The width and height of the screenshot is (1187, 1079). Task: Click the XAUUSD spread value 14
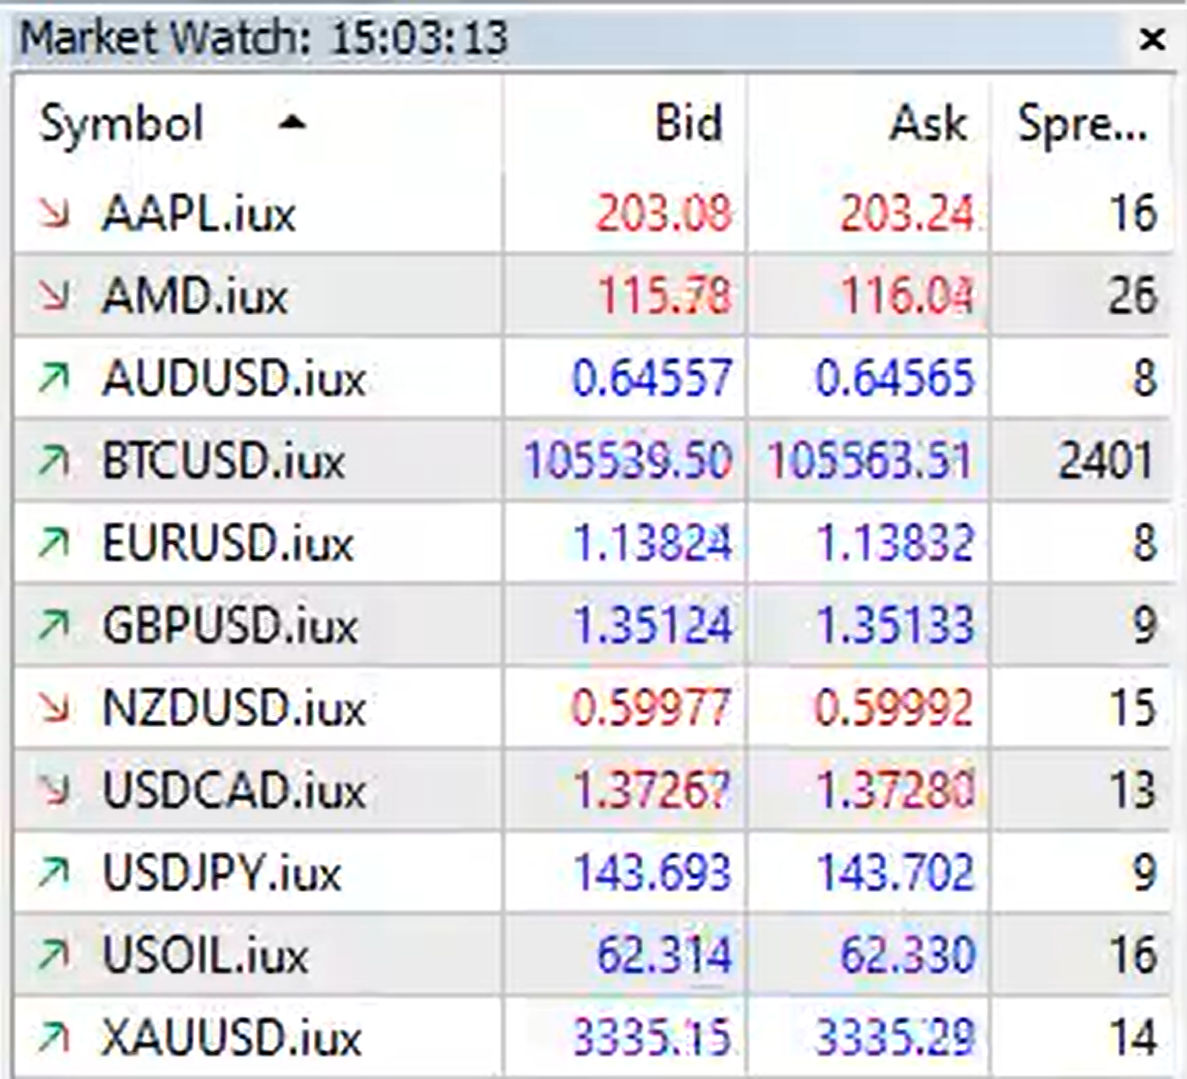coord(1132,1039)
